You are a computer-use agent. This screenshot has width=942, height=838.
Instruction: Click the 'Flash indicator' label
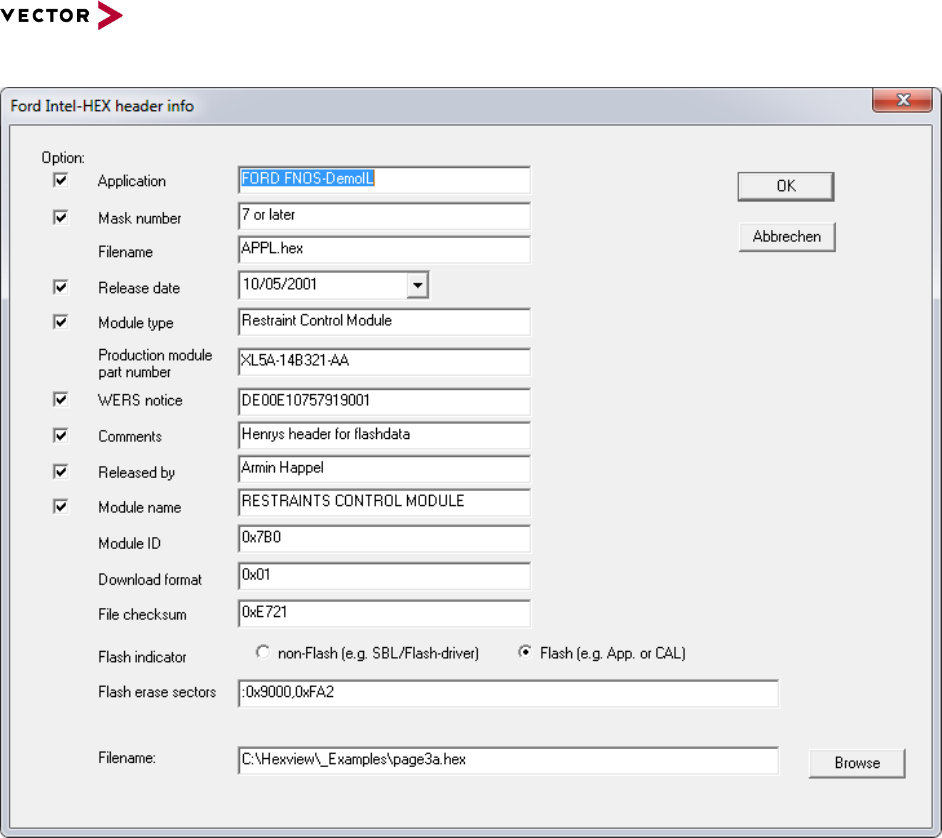click(142, 657)
